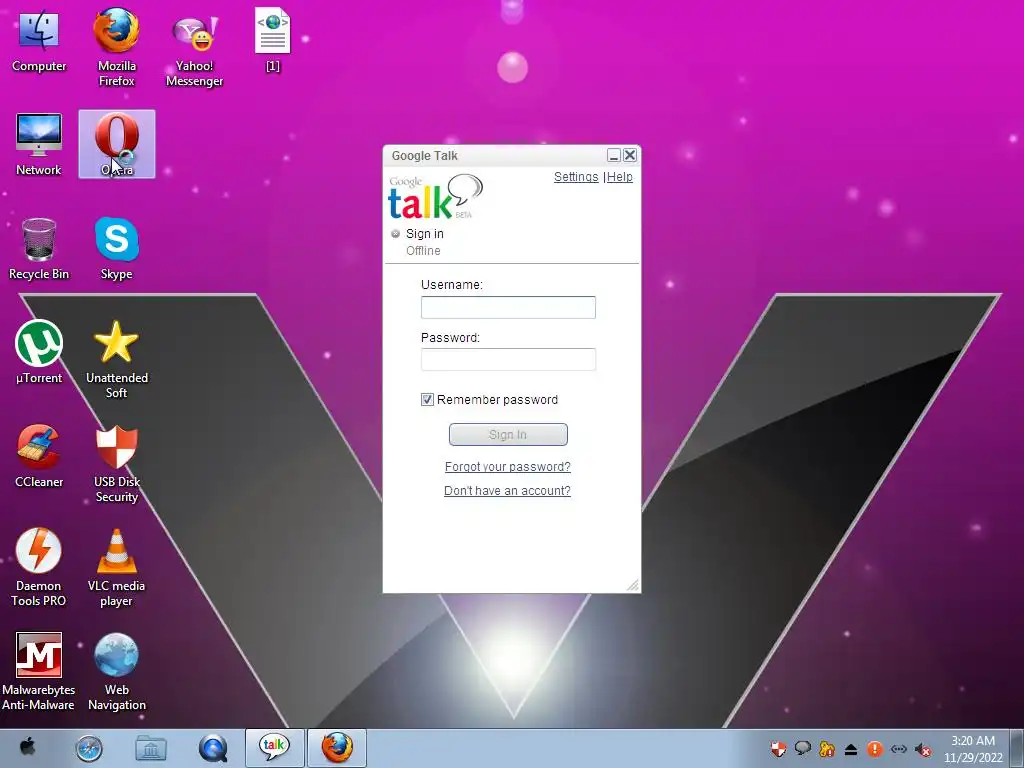Screen dimensions: 1024x768
Task: Open VLC media player shortcut
Action: [116, 567]
